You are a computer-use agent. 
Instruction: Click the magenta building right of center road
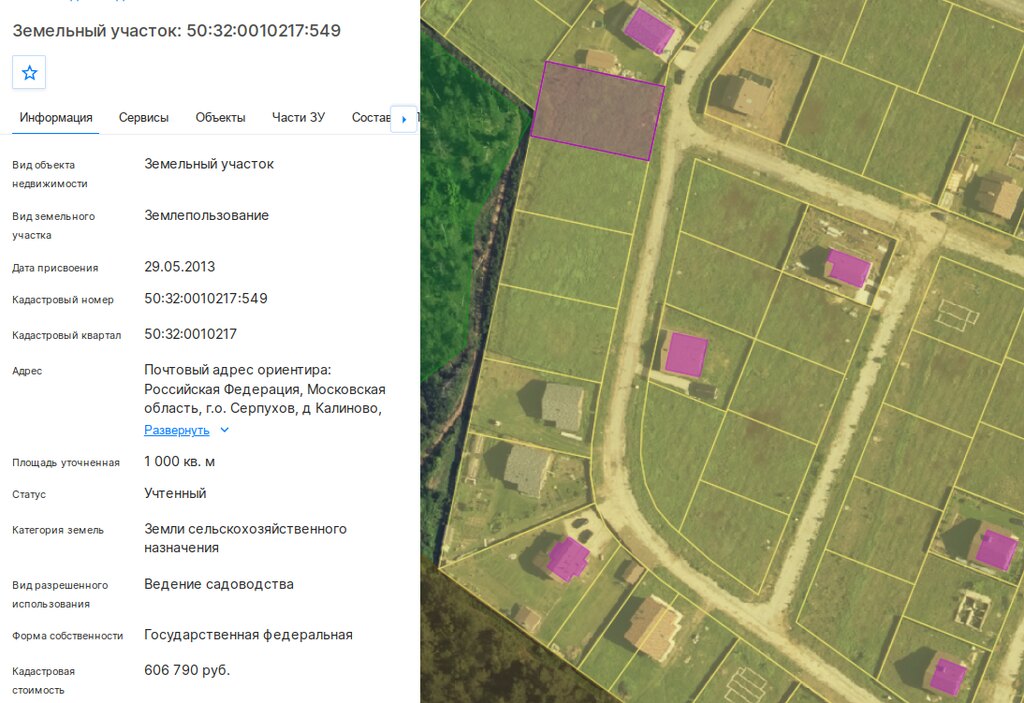point(848,268)
